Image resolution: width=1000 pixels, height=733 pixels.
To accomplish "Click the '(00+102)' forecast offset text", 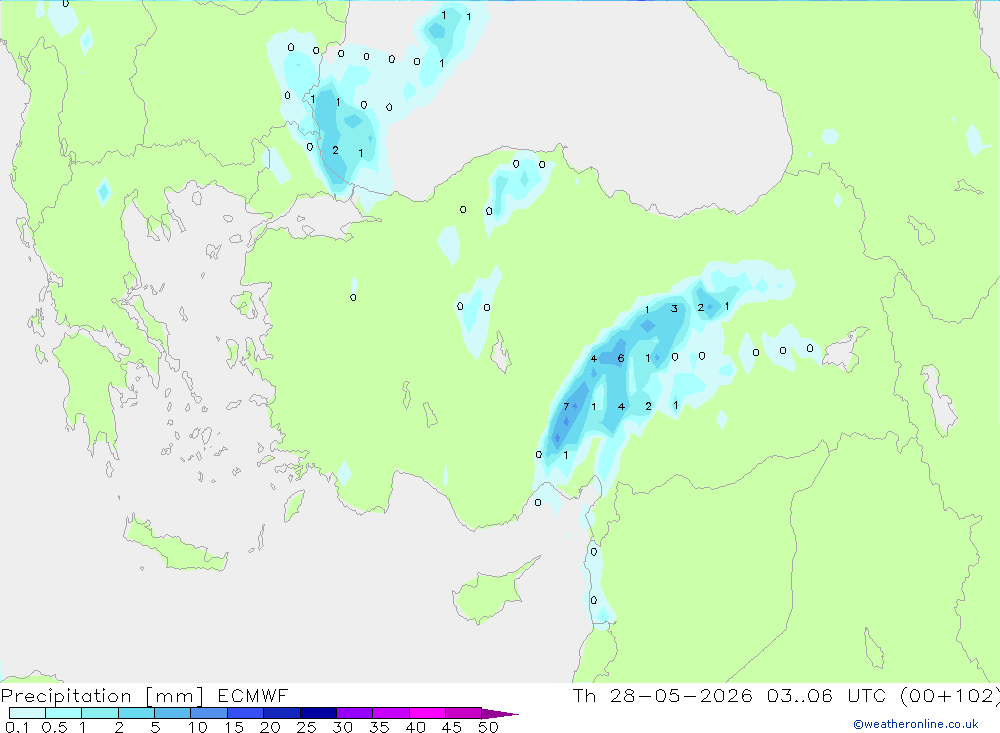I will coord(950,696).
